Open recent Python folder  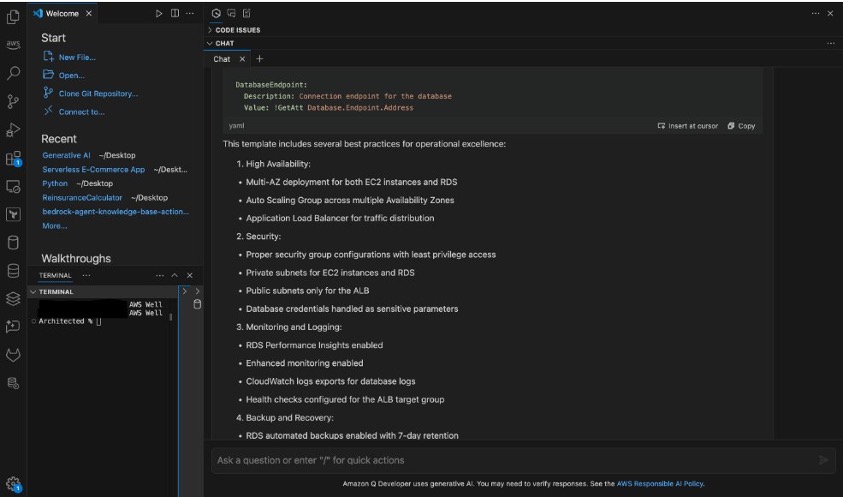coord(55,184)
